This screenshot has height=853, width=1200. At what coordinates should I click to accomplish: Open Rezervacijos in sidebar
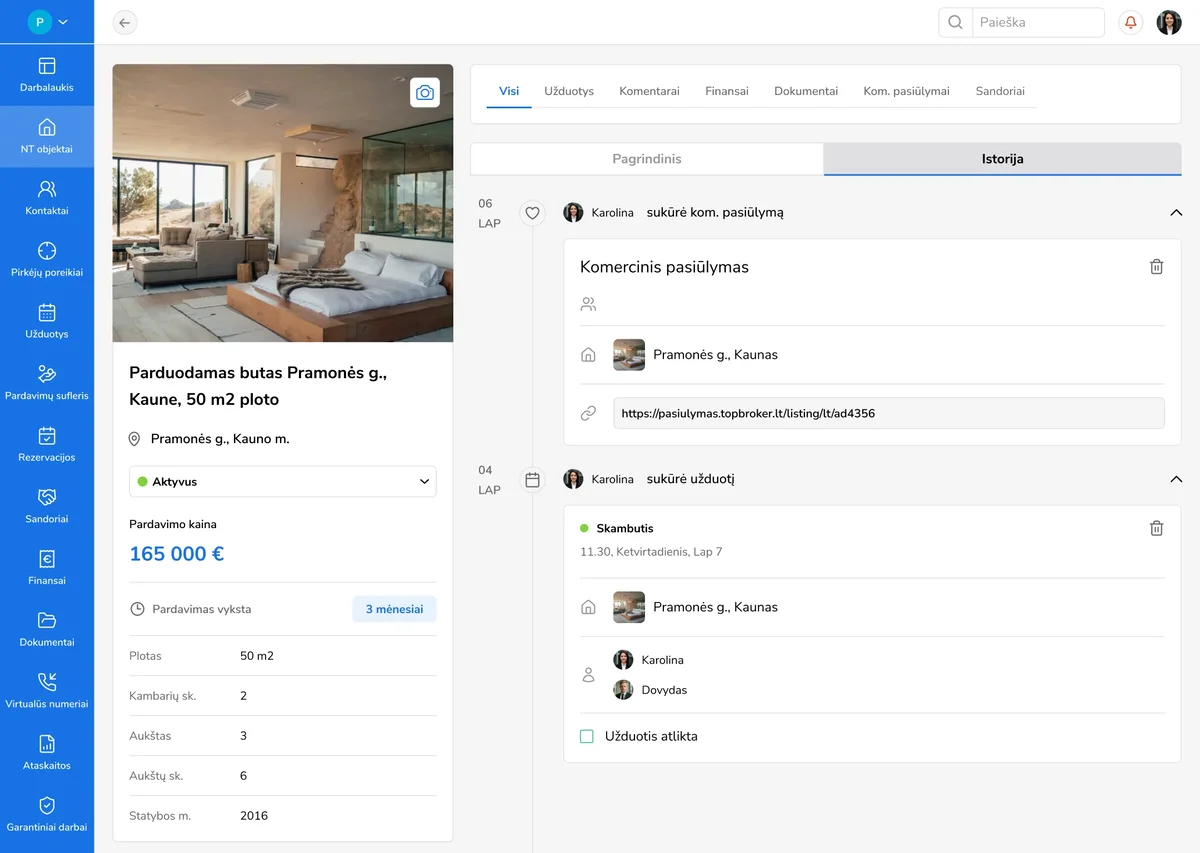coord(47,445)
